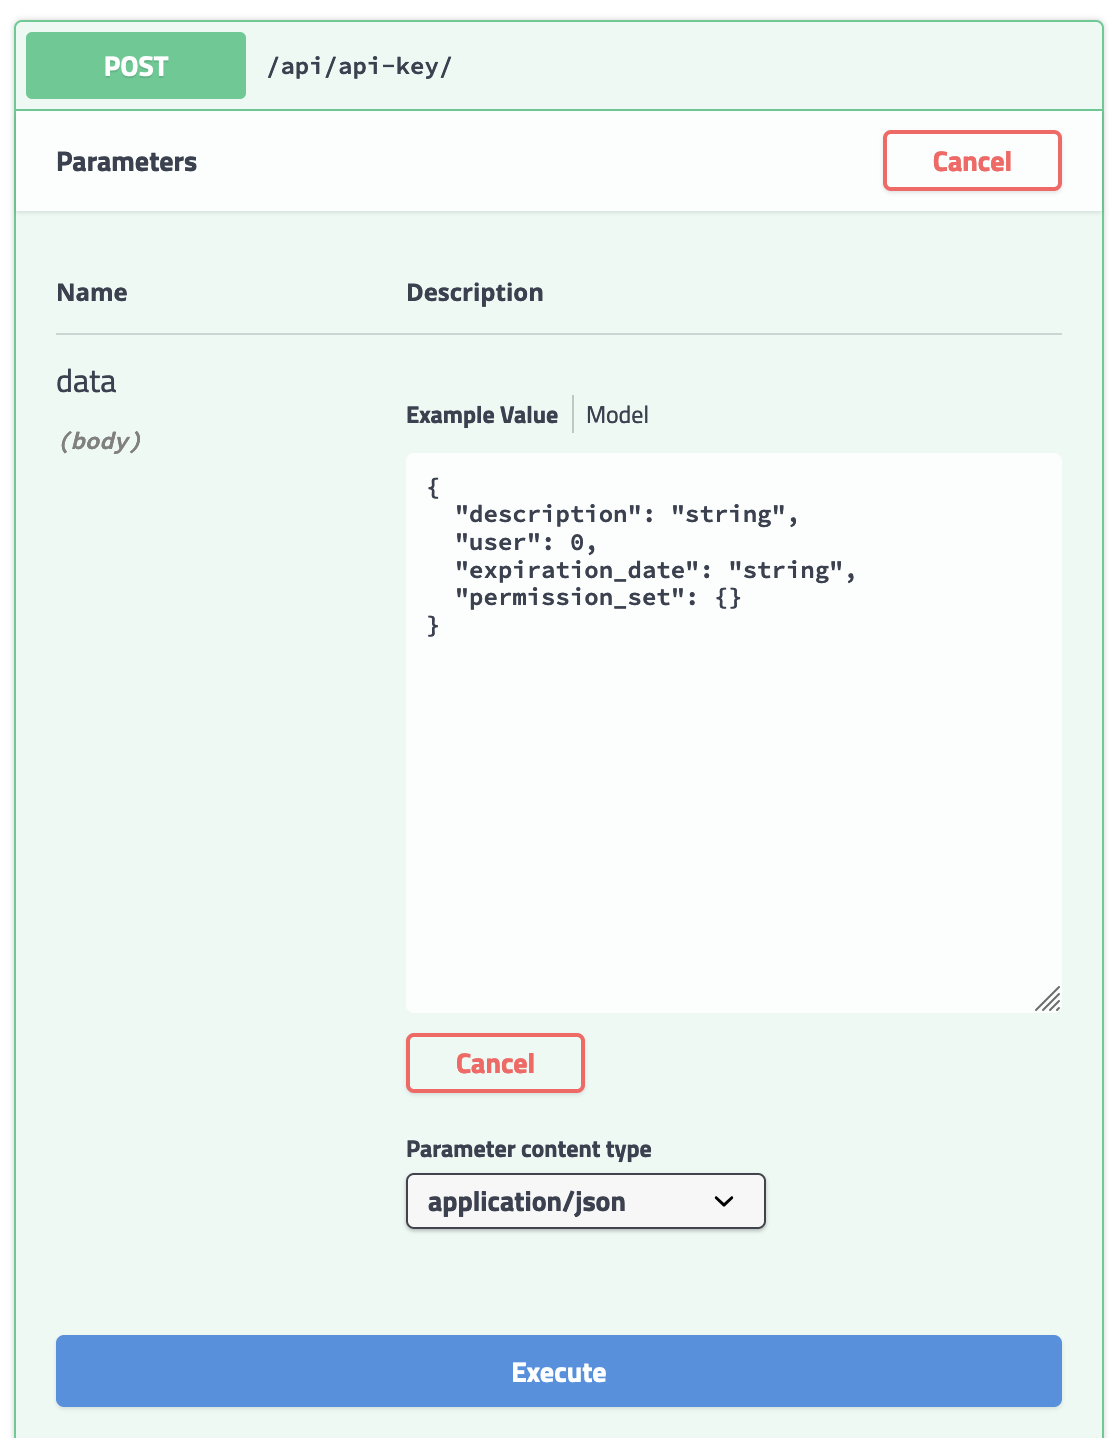This screenshot has width=1110, height=1438.
Task: Select the data parameter name
Action: coord(86,381)
